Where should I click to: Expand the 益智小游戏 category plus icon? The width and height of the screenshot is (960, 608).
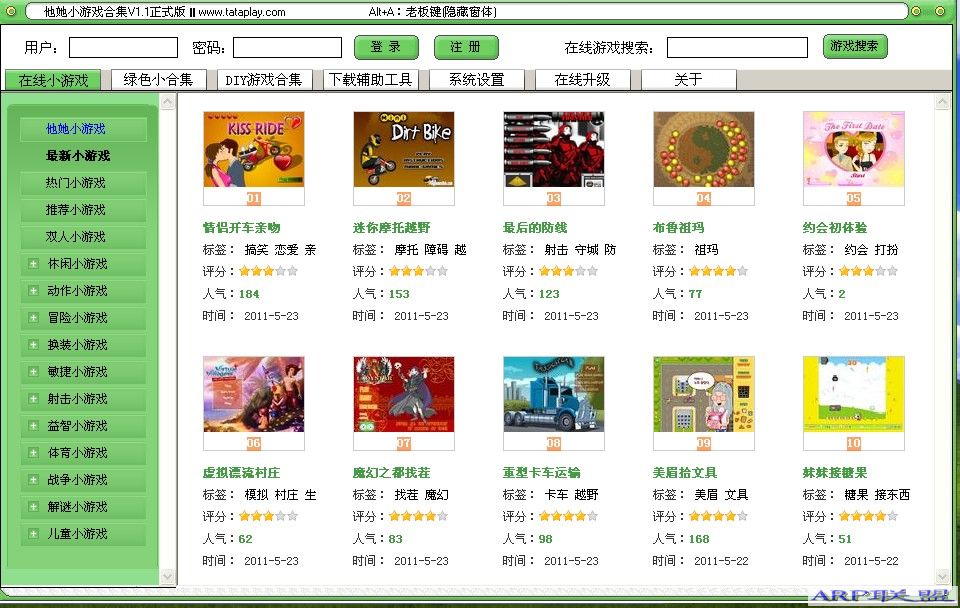tap(33, 426)
